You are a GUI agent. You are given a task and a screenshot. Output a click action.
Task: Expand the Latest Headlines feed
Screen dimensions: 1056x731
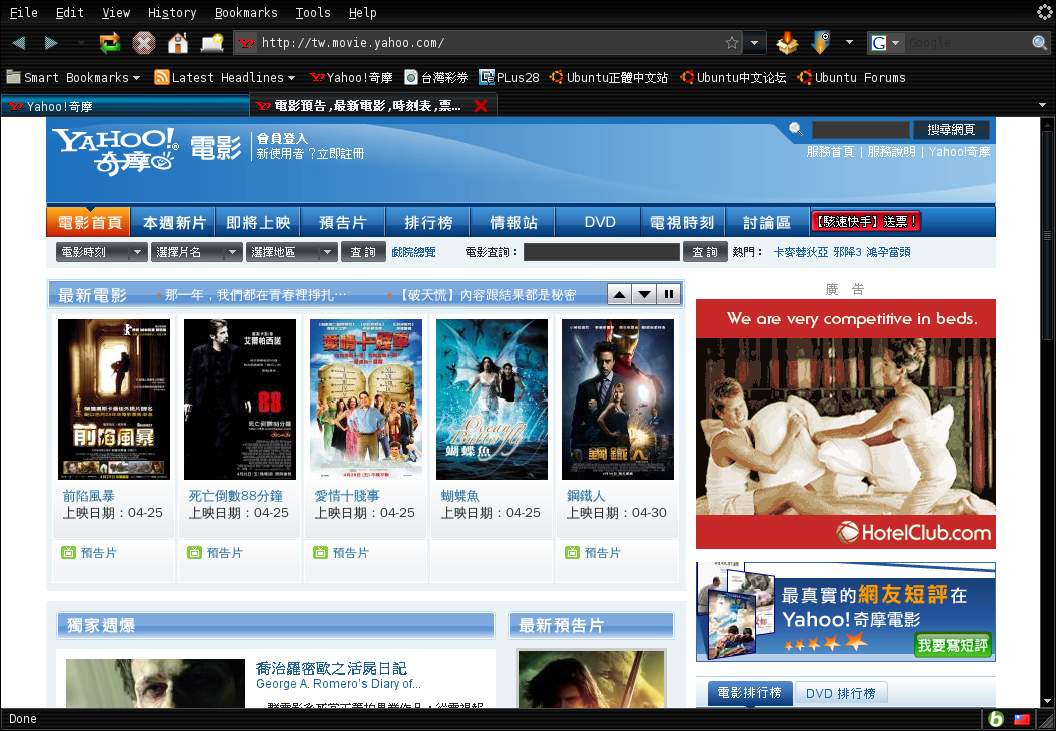point(224,77)
